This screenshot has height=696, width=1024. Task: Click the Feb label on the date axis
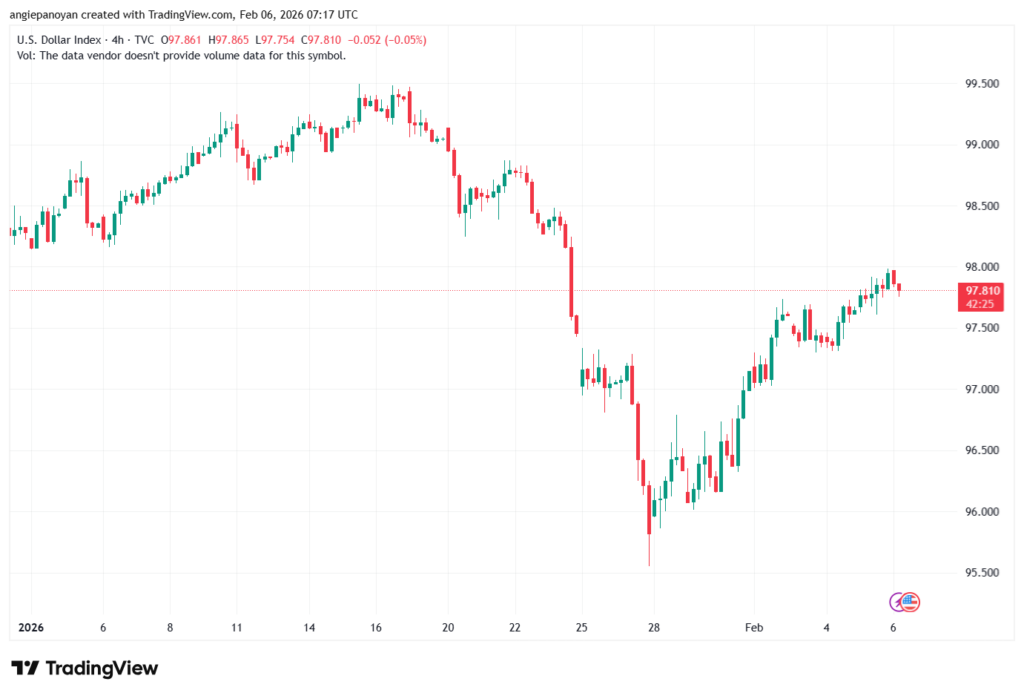tap(753, 627)
